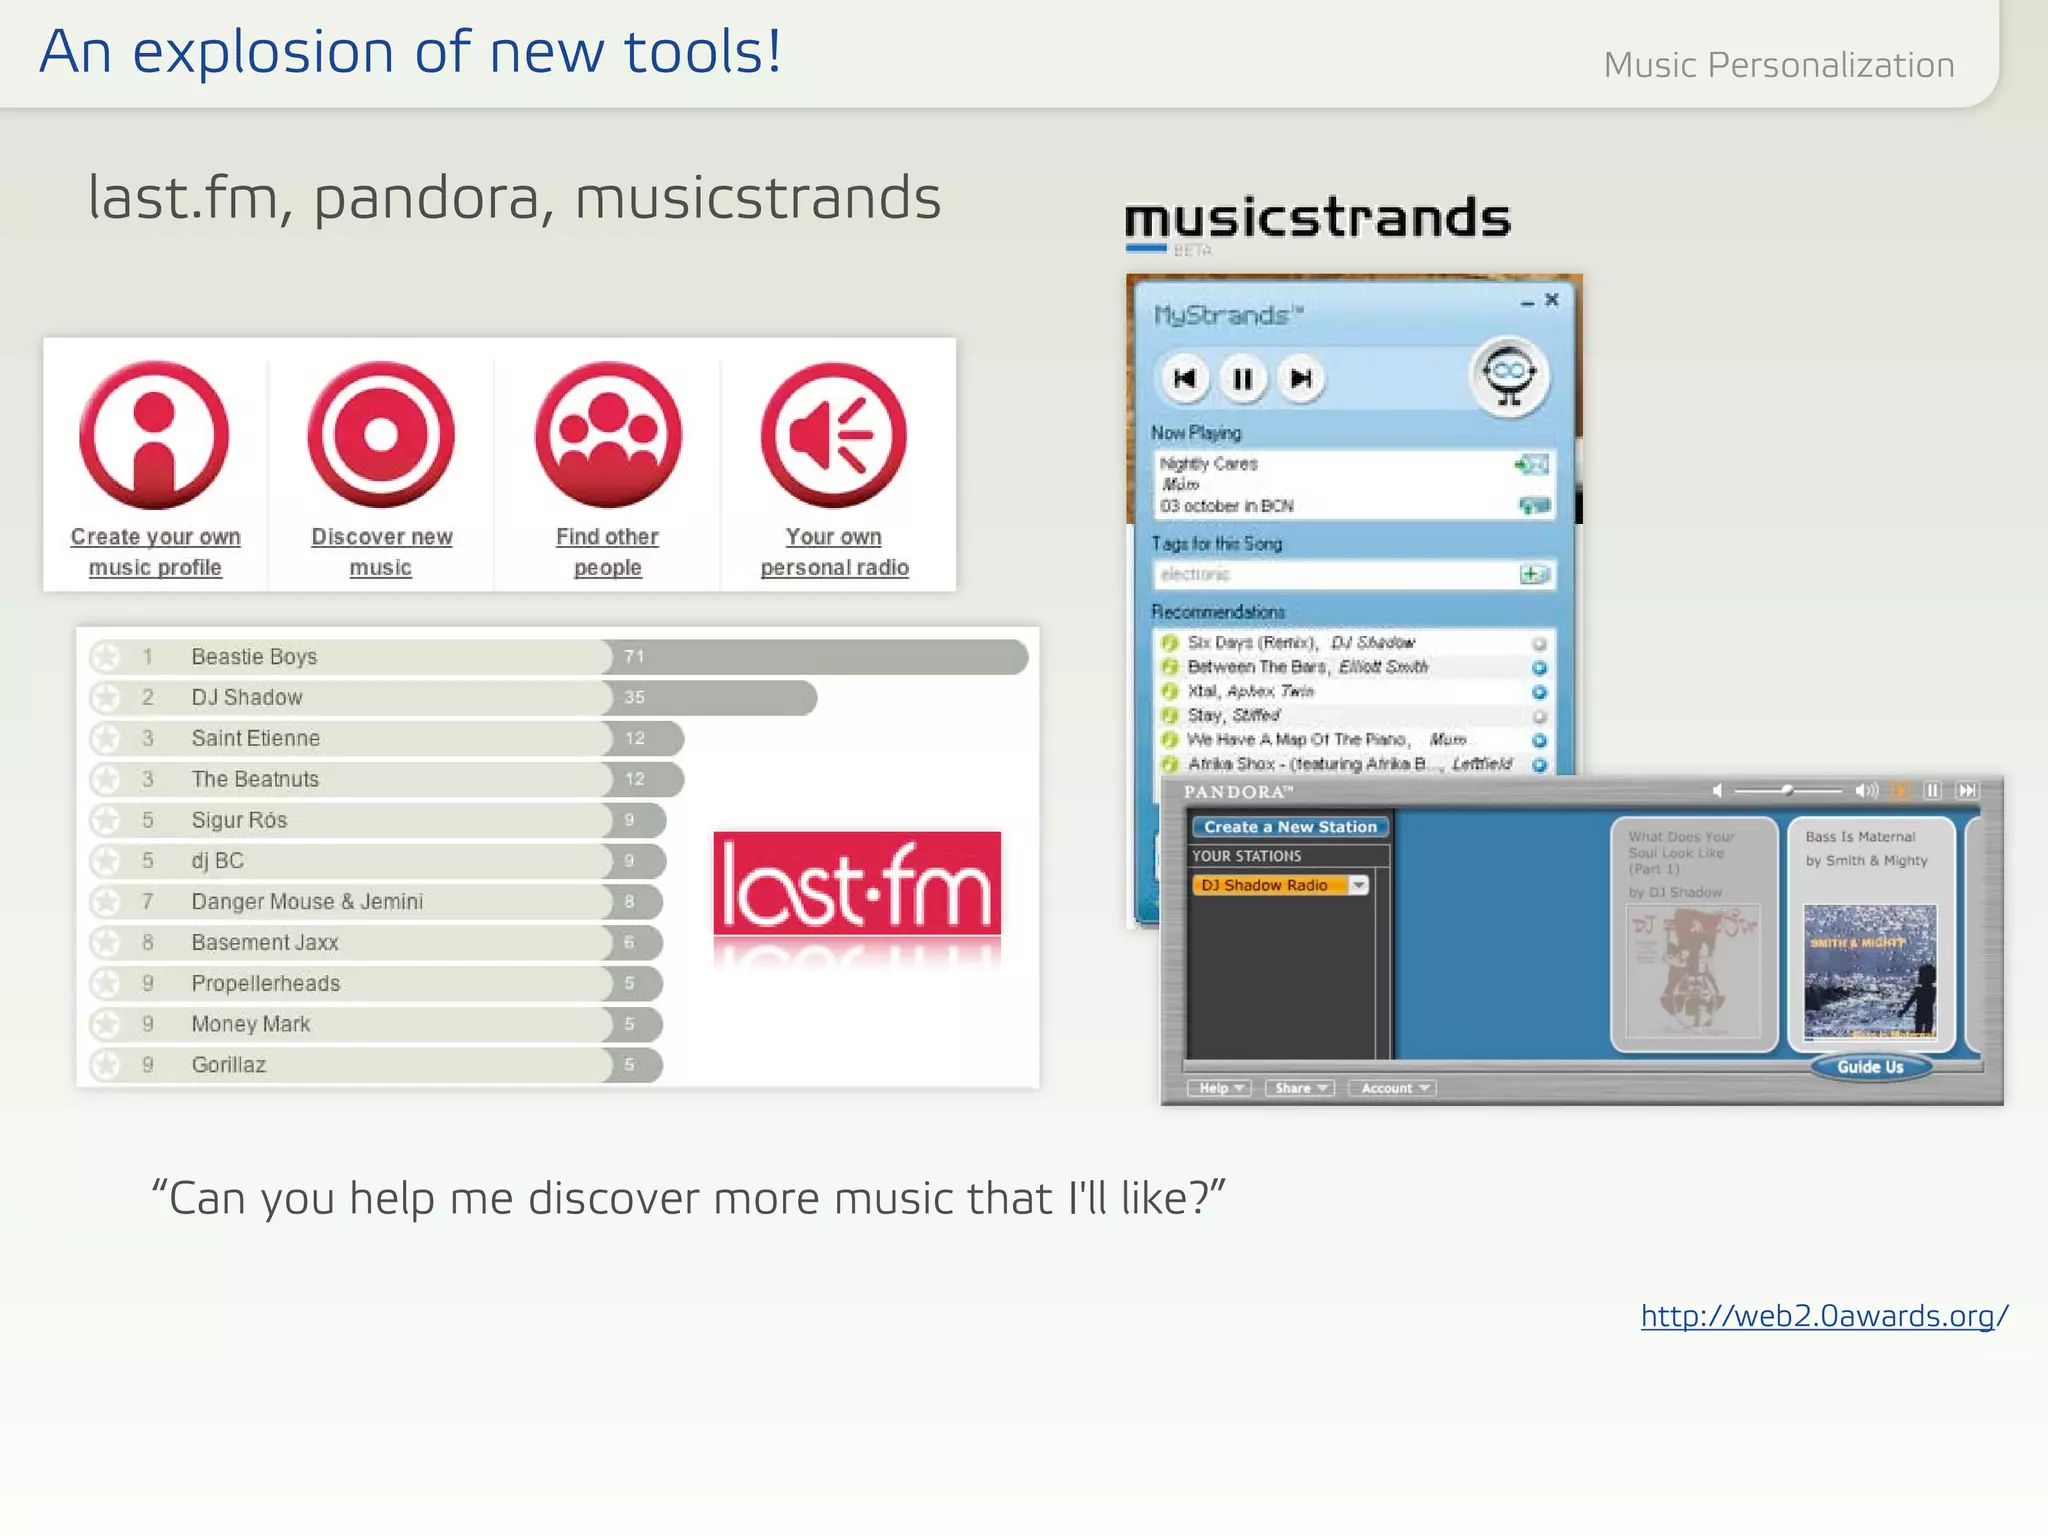Click the 'What Does Your Soul Look Like' album cover
This screenshot has width=2048, height=1536.
[1693, 972]
